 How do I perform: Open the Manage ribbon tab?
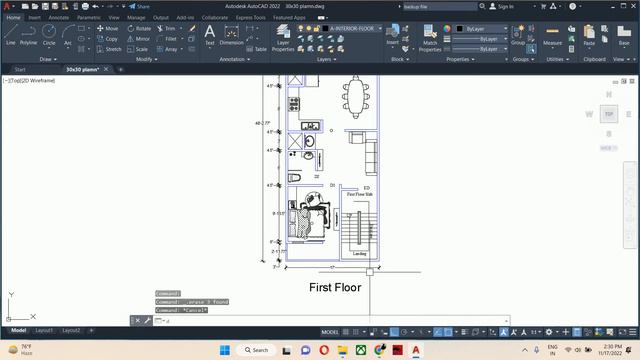pos(136,18)
